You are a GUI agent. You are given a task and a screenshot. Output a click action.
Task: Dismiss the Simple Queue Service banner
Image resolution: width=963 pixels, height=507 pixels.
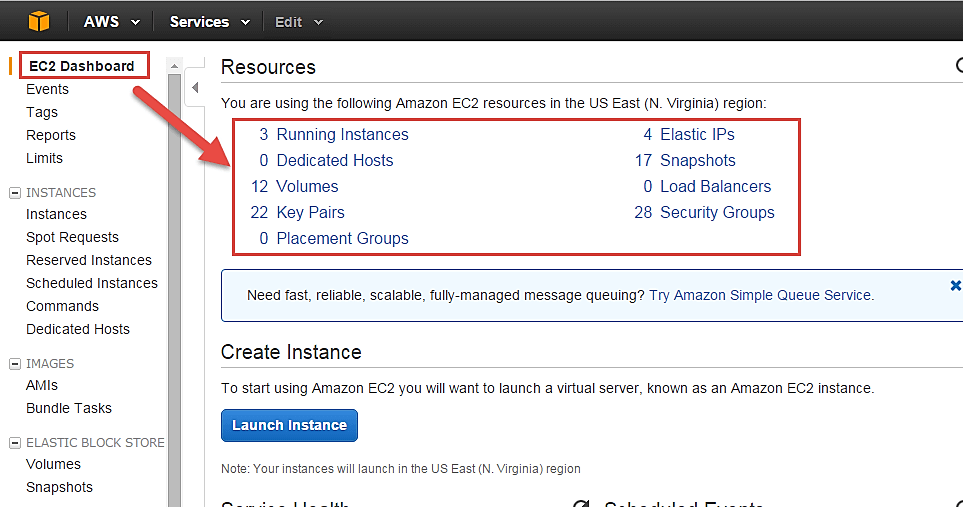pos(955,286)
